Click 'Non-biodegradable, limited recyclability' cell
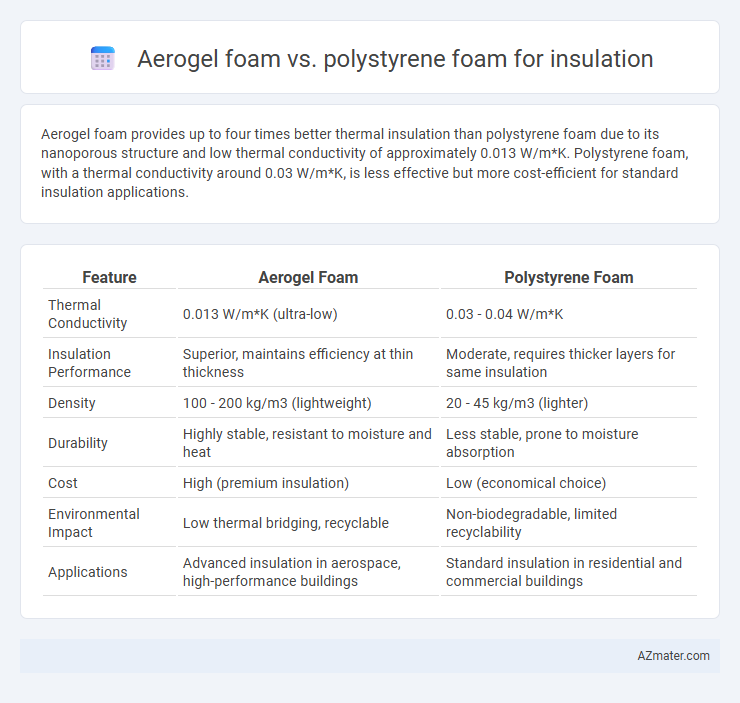This screenshot has height=703, width=740. (x=569, y=523)
